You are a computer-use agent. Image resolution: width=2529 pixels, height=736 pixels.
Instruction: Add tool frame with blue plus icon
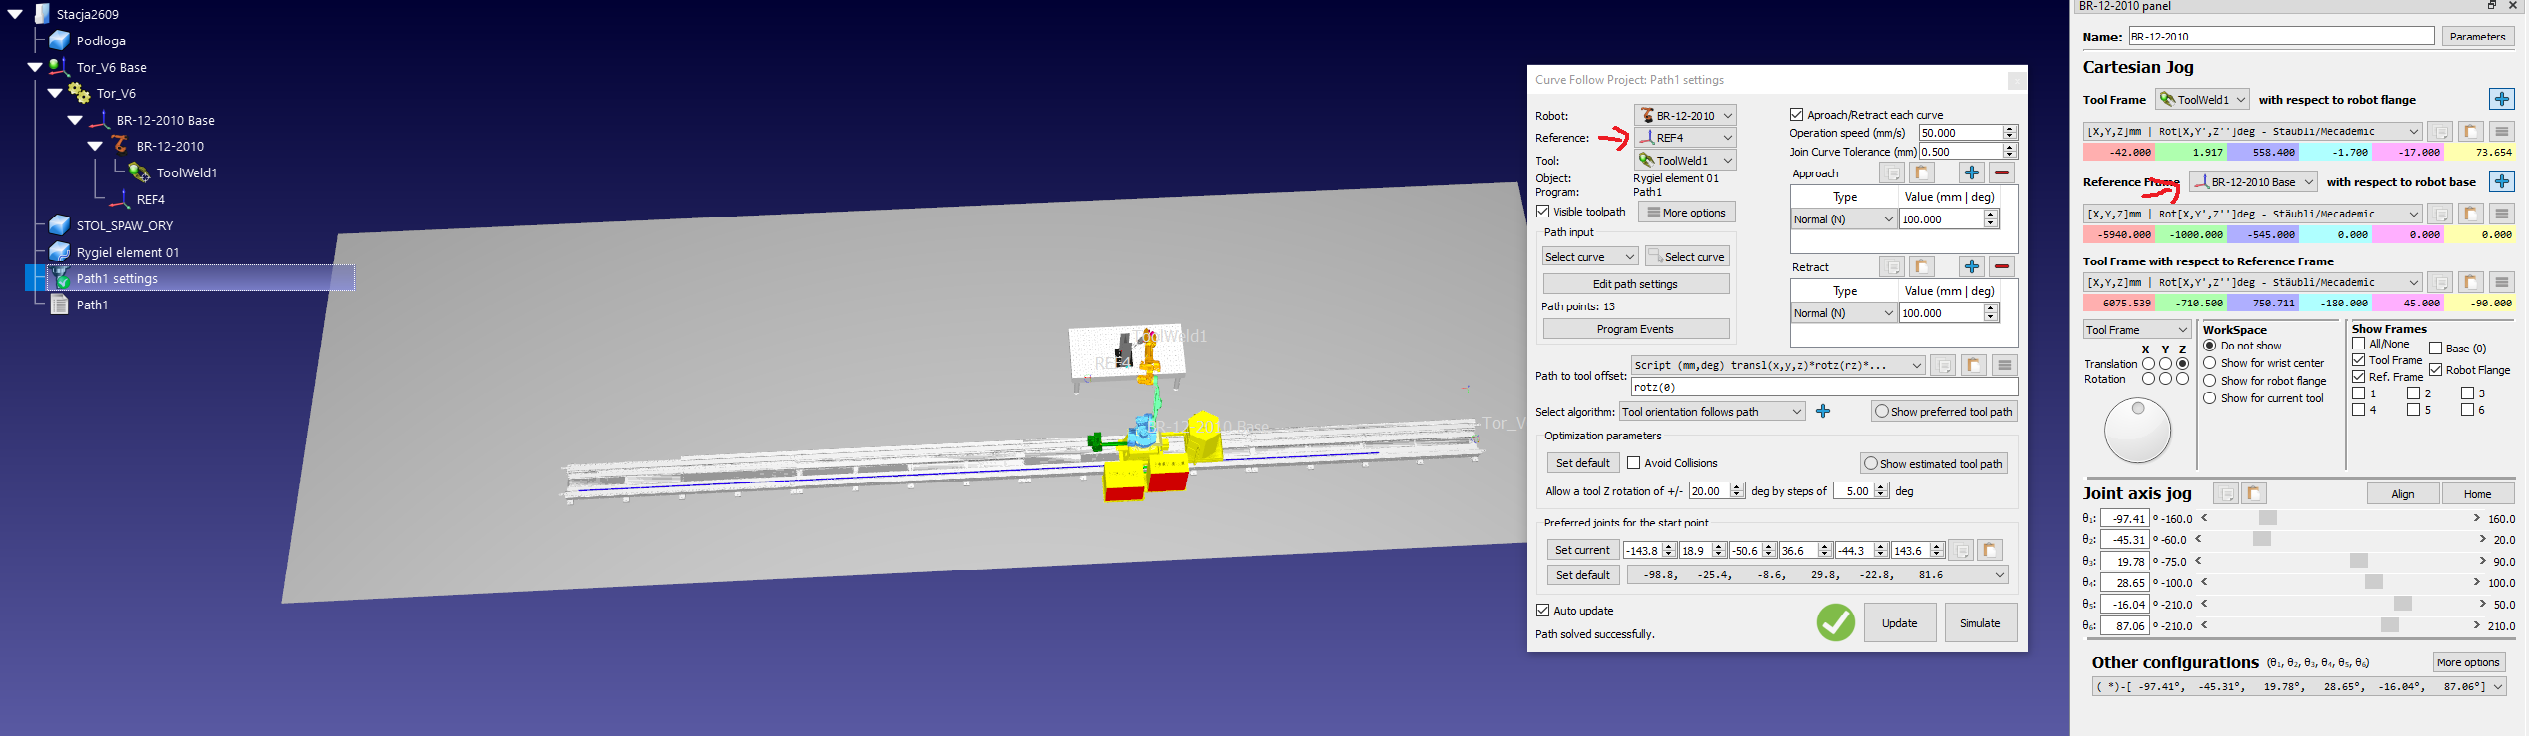2501,99
